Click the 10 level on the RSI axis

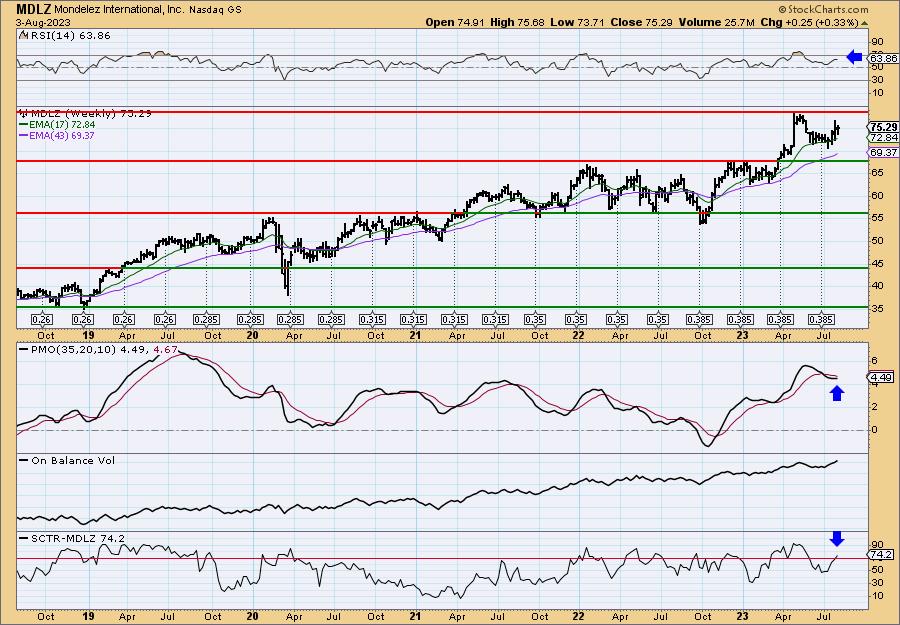876,93
